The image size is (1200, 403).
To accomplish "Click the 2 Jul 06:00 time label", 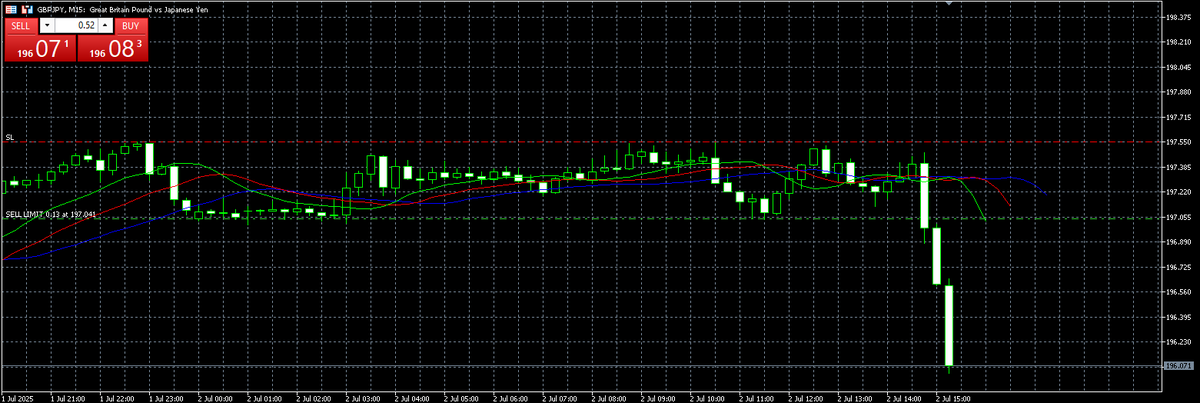I will point(510,397).
